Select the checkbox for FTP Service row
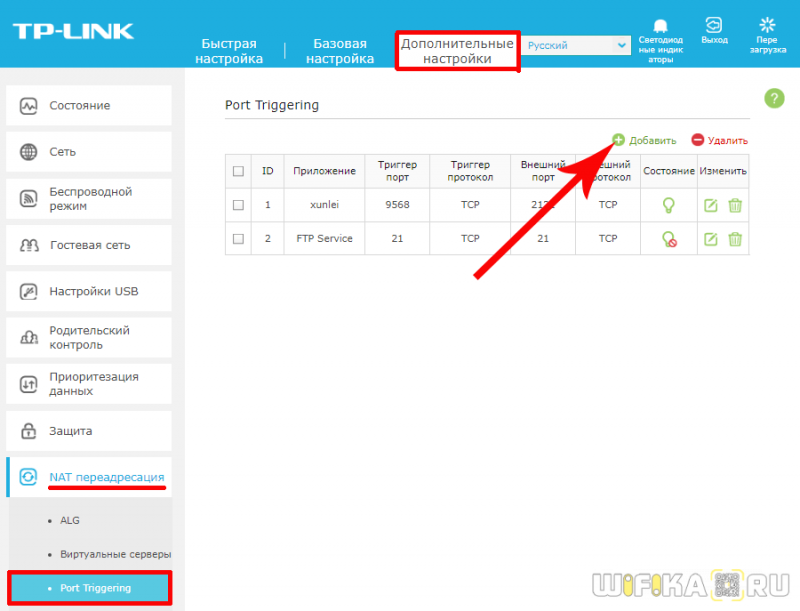Viewport: 800px width, 611px height. tap(238, 238)
